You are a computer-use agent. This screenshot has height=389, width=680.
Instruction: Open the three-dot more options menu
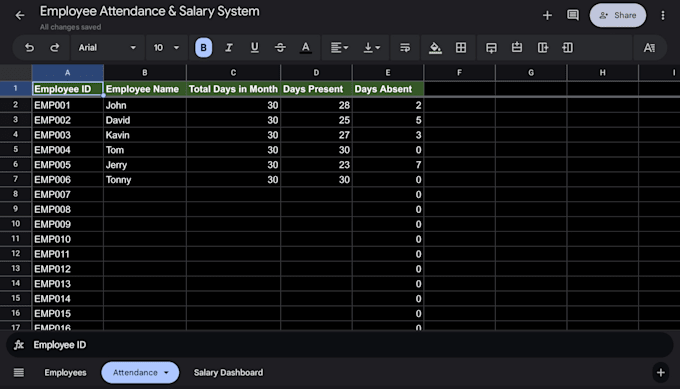coord(663,16)
